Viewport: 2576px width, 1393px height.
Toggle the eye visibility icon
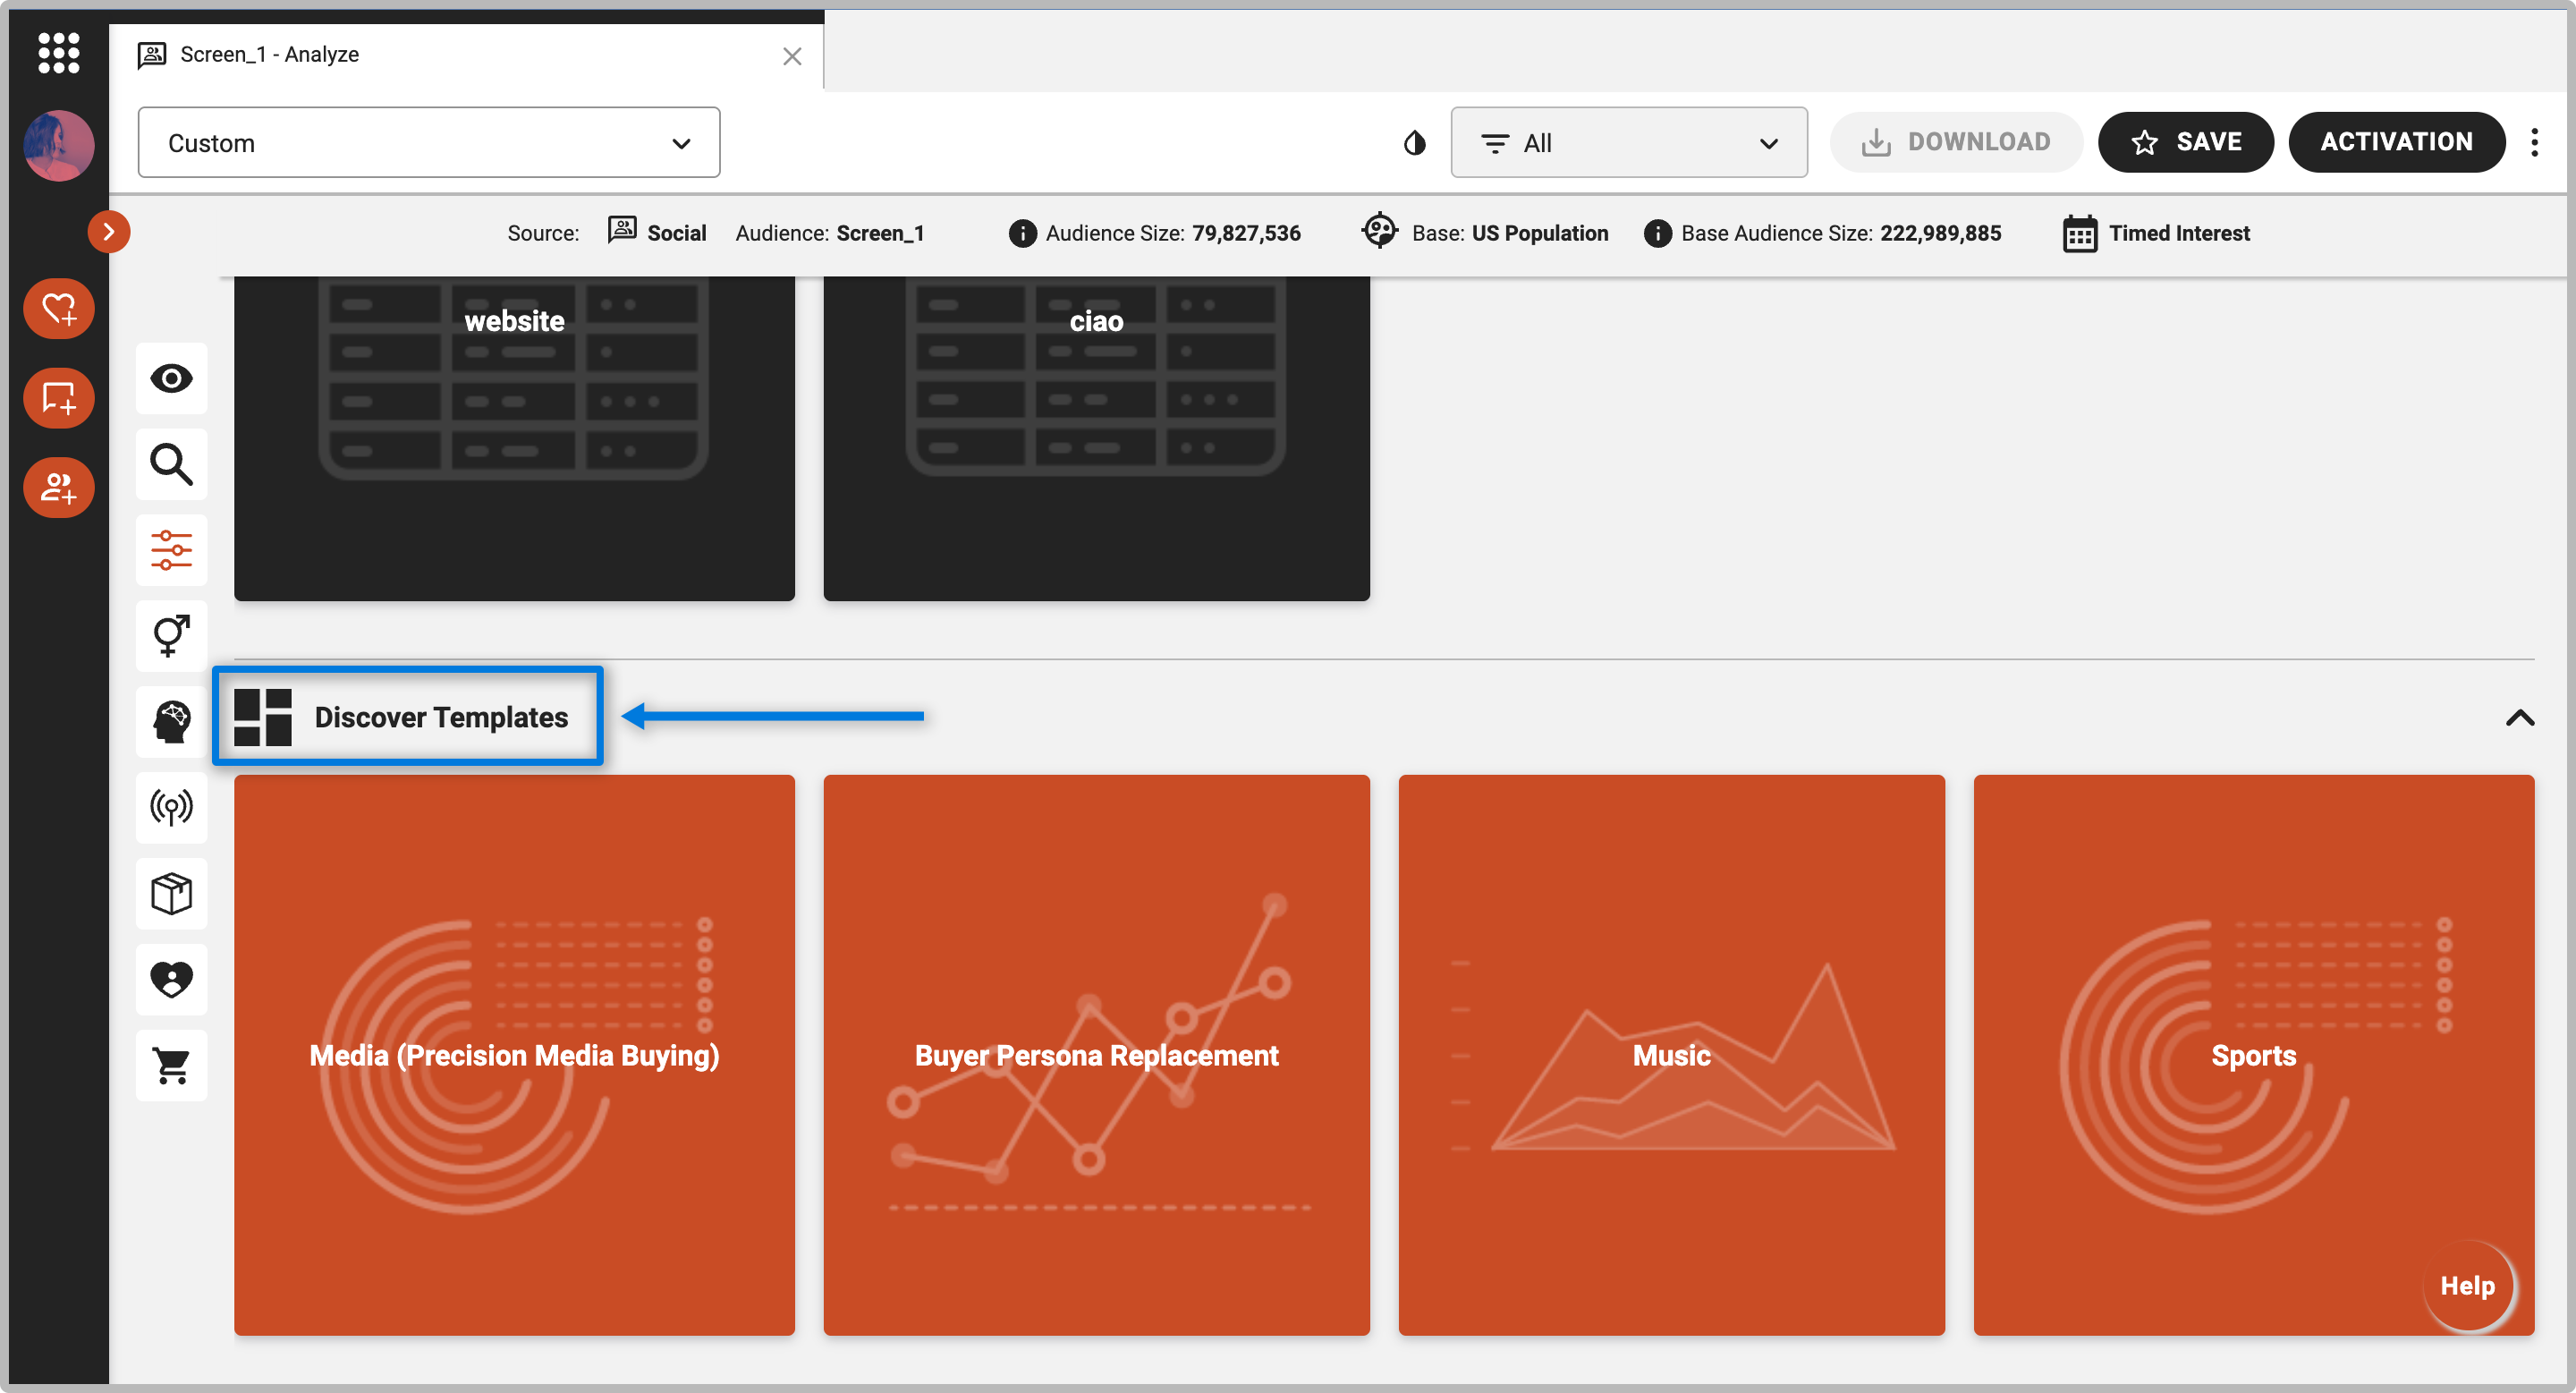pyautogui.click(x=171, y=379)
